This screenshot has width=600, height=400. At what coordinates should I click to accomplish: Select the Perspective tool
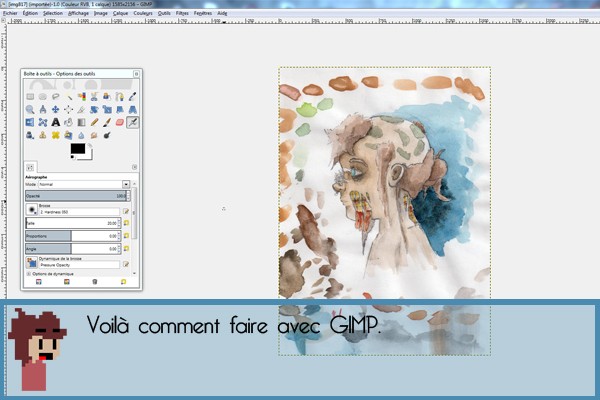point(132,110)
